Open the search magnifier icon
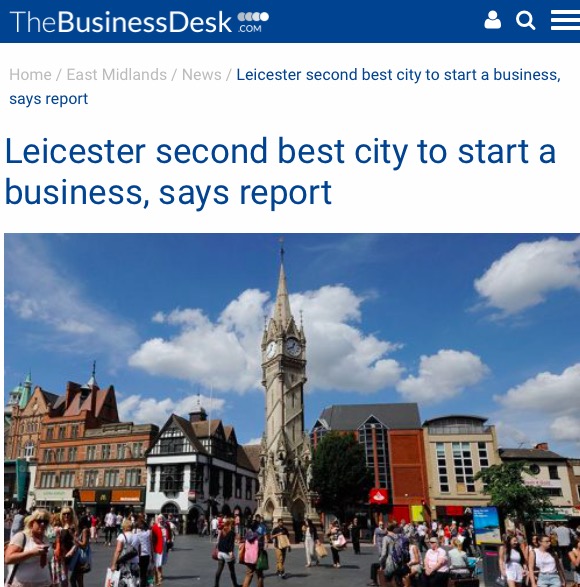This screenshot has width=580, height=587. 526,20
